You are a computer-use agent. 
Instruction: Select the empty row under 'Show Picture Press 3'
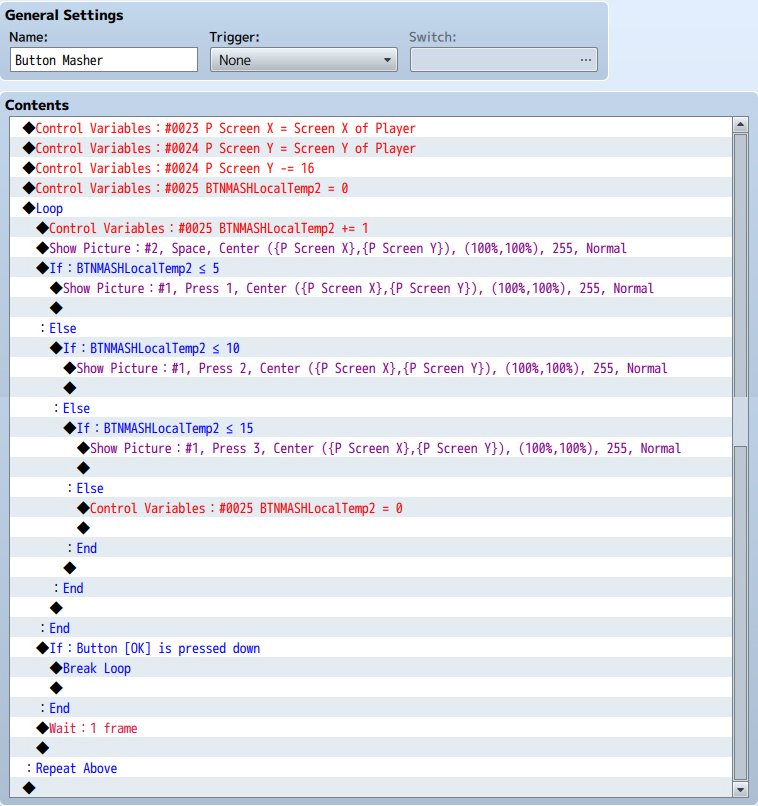point(371,468)
